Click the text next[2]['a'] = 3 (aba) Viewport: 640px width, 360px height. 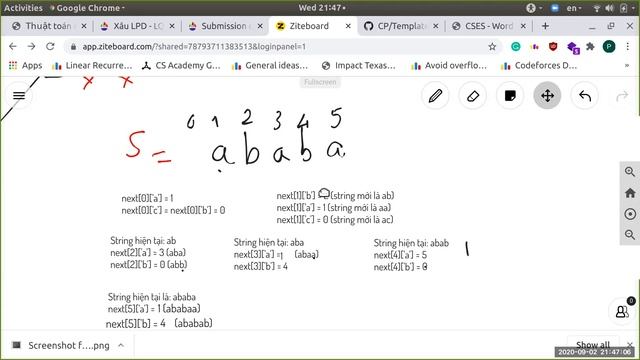pyautogui.click(x=148, y=253)
